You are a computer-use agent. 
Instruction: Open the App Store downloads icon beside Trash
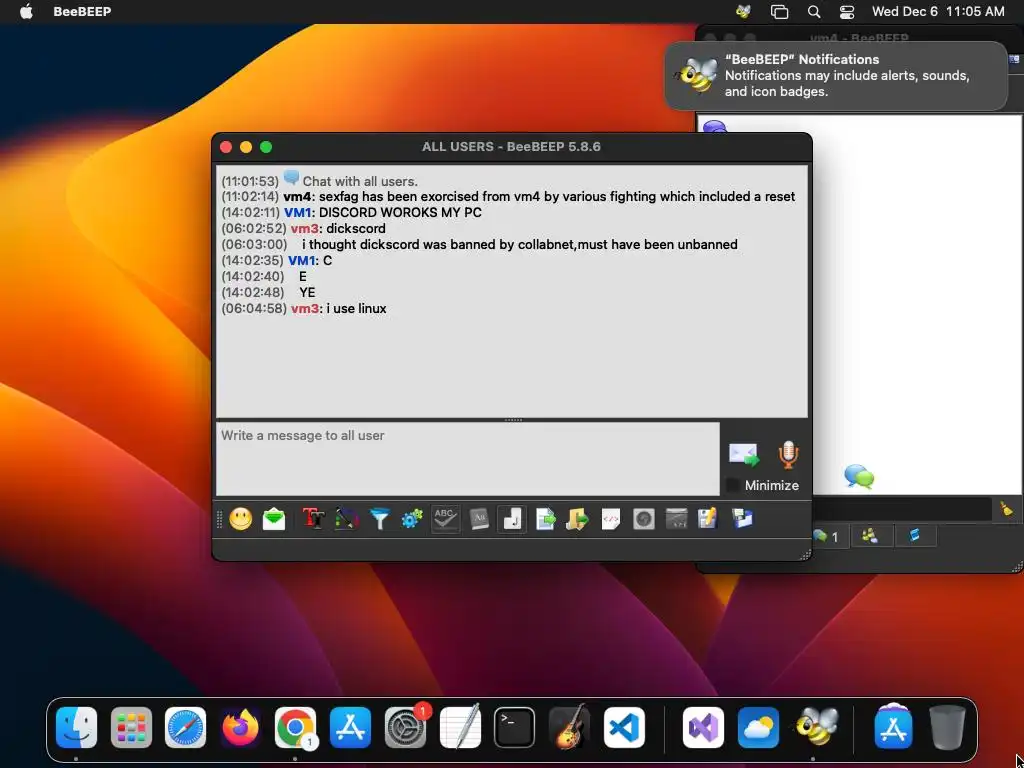click(893, 726)
